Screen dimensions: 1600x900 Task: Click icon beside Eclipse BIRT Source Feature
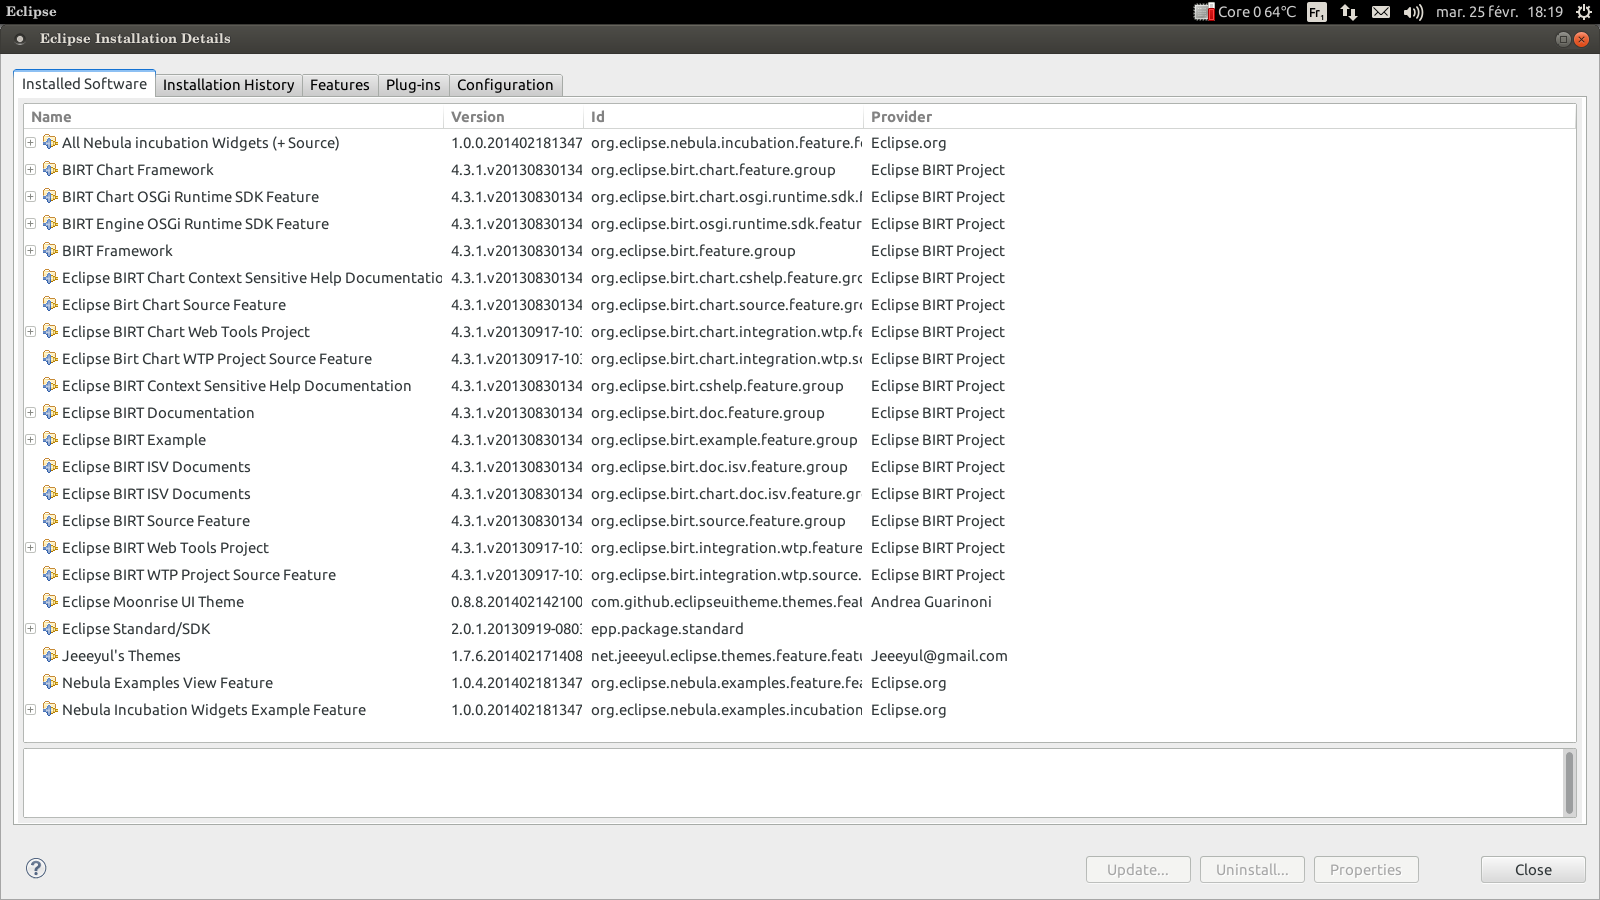coord(50,521)
